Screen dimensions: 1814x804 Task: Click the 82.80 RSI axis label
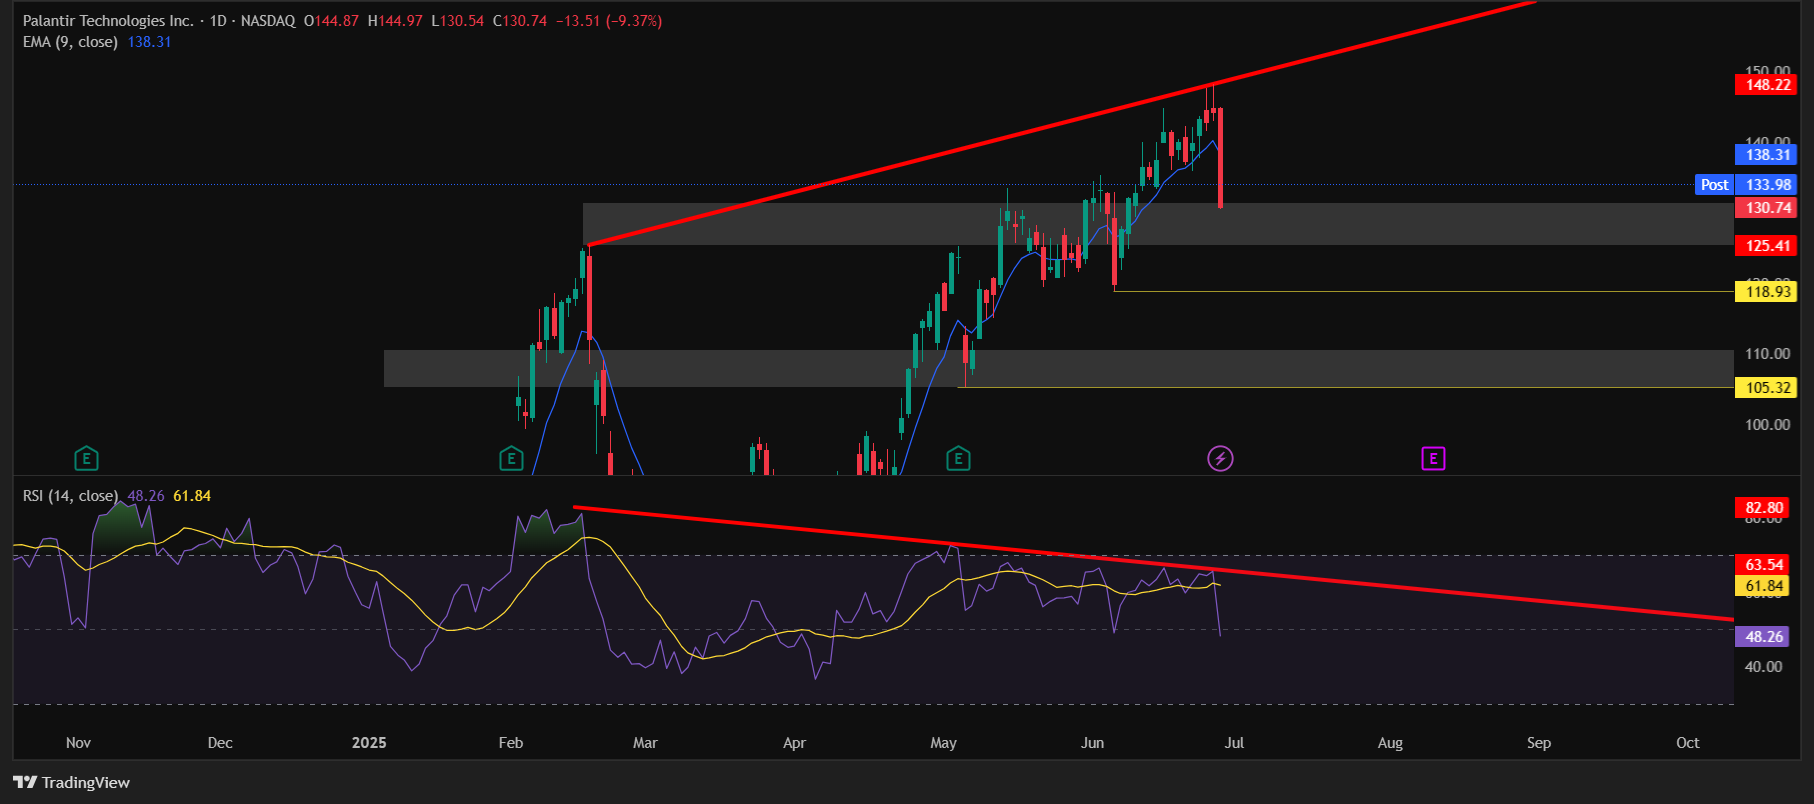(1763, 508)
